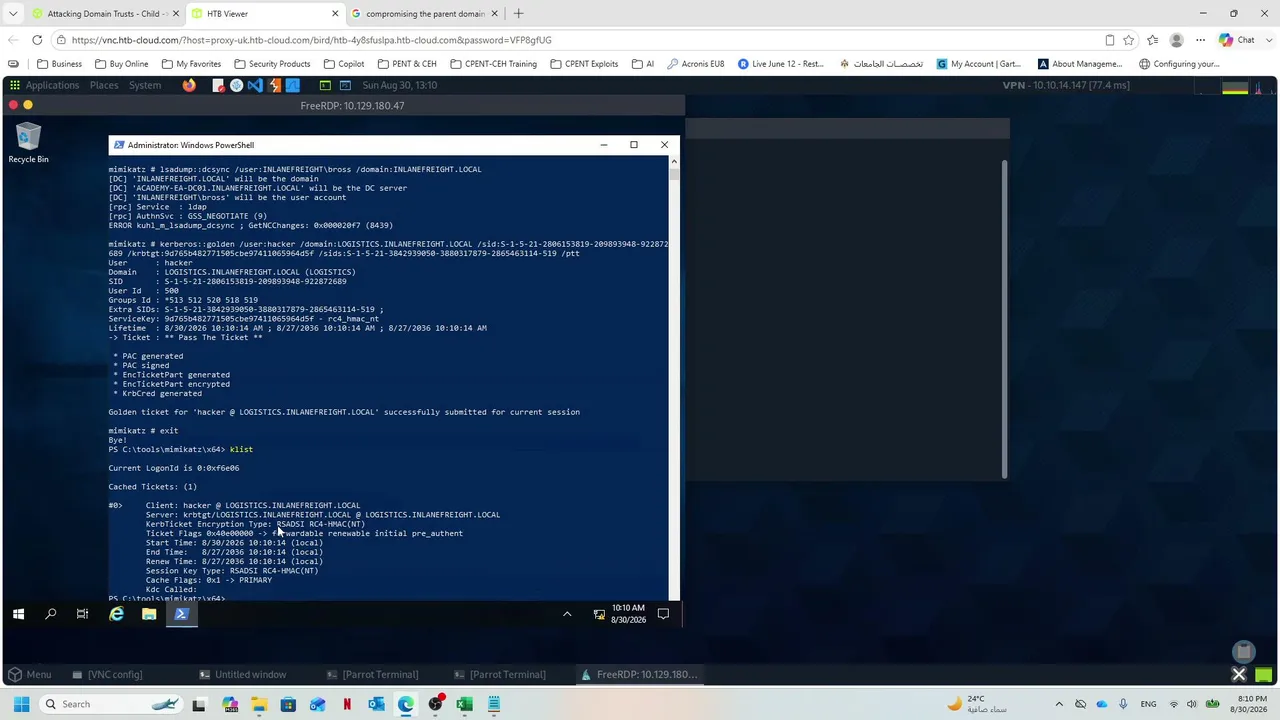Viewport: 1280px width, 720px height.
Task: Open host File Explorer taskbar icon
Action: 259,704
